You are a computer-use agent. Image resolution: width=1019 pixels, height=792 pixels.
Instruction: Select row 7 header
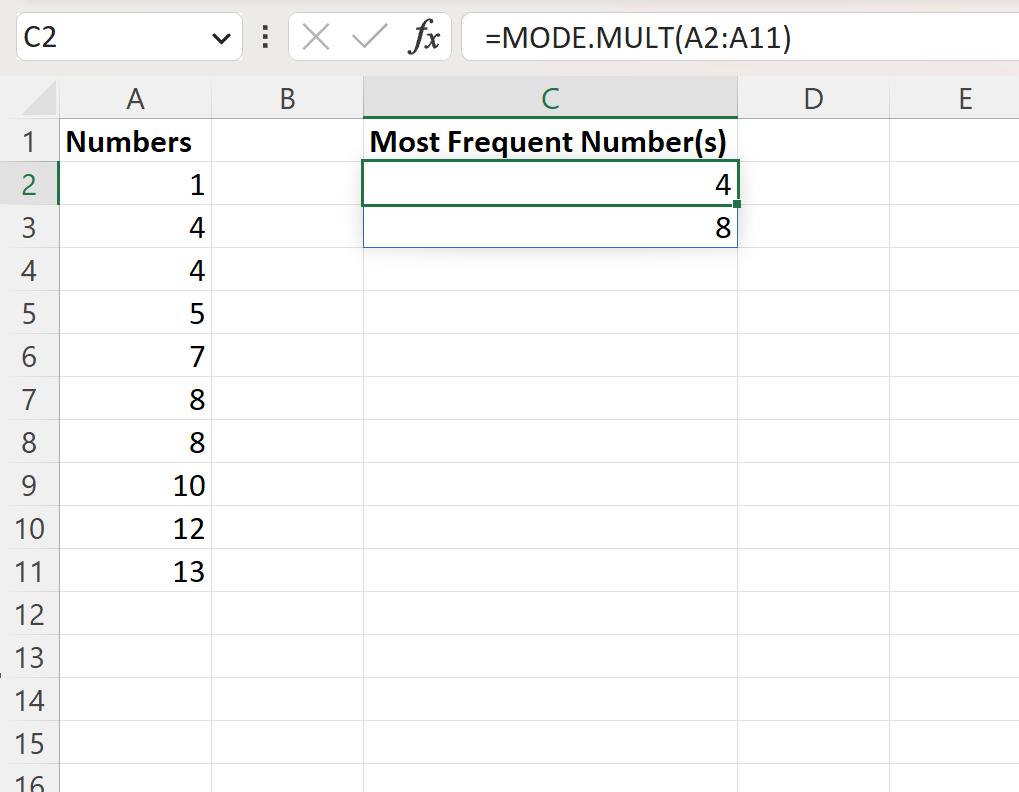[x=29, y=400]
